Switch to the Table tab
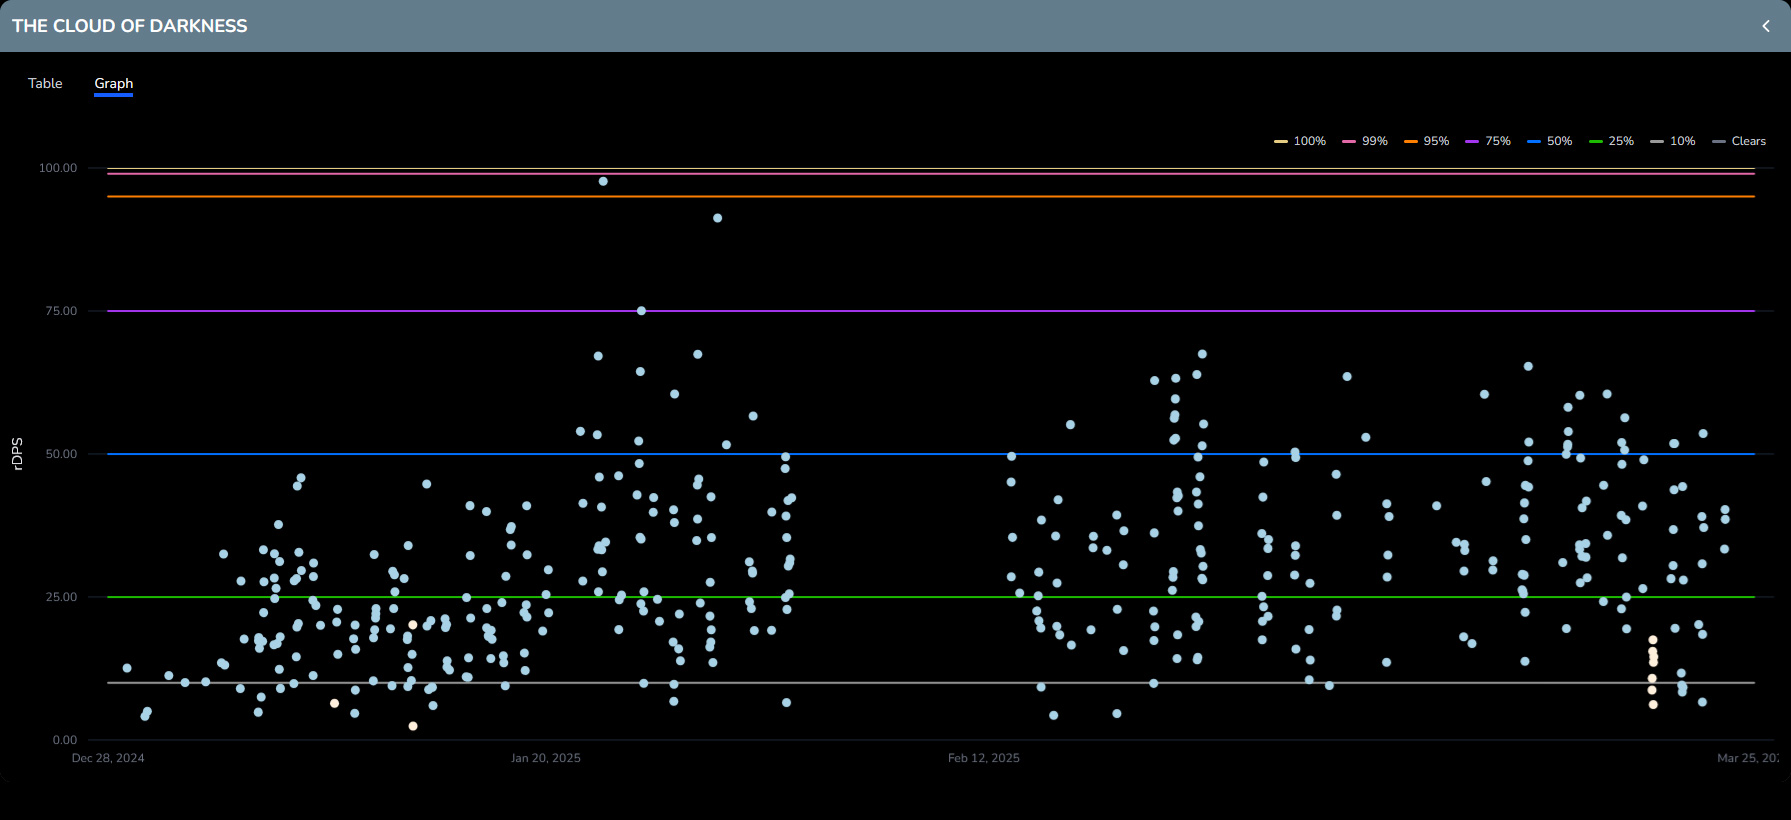The width and height of the screenshot is (1791, 820). point(45,83)
